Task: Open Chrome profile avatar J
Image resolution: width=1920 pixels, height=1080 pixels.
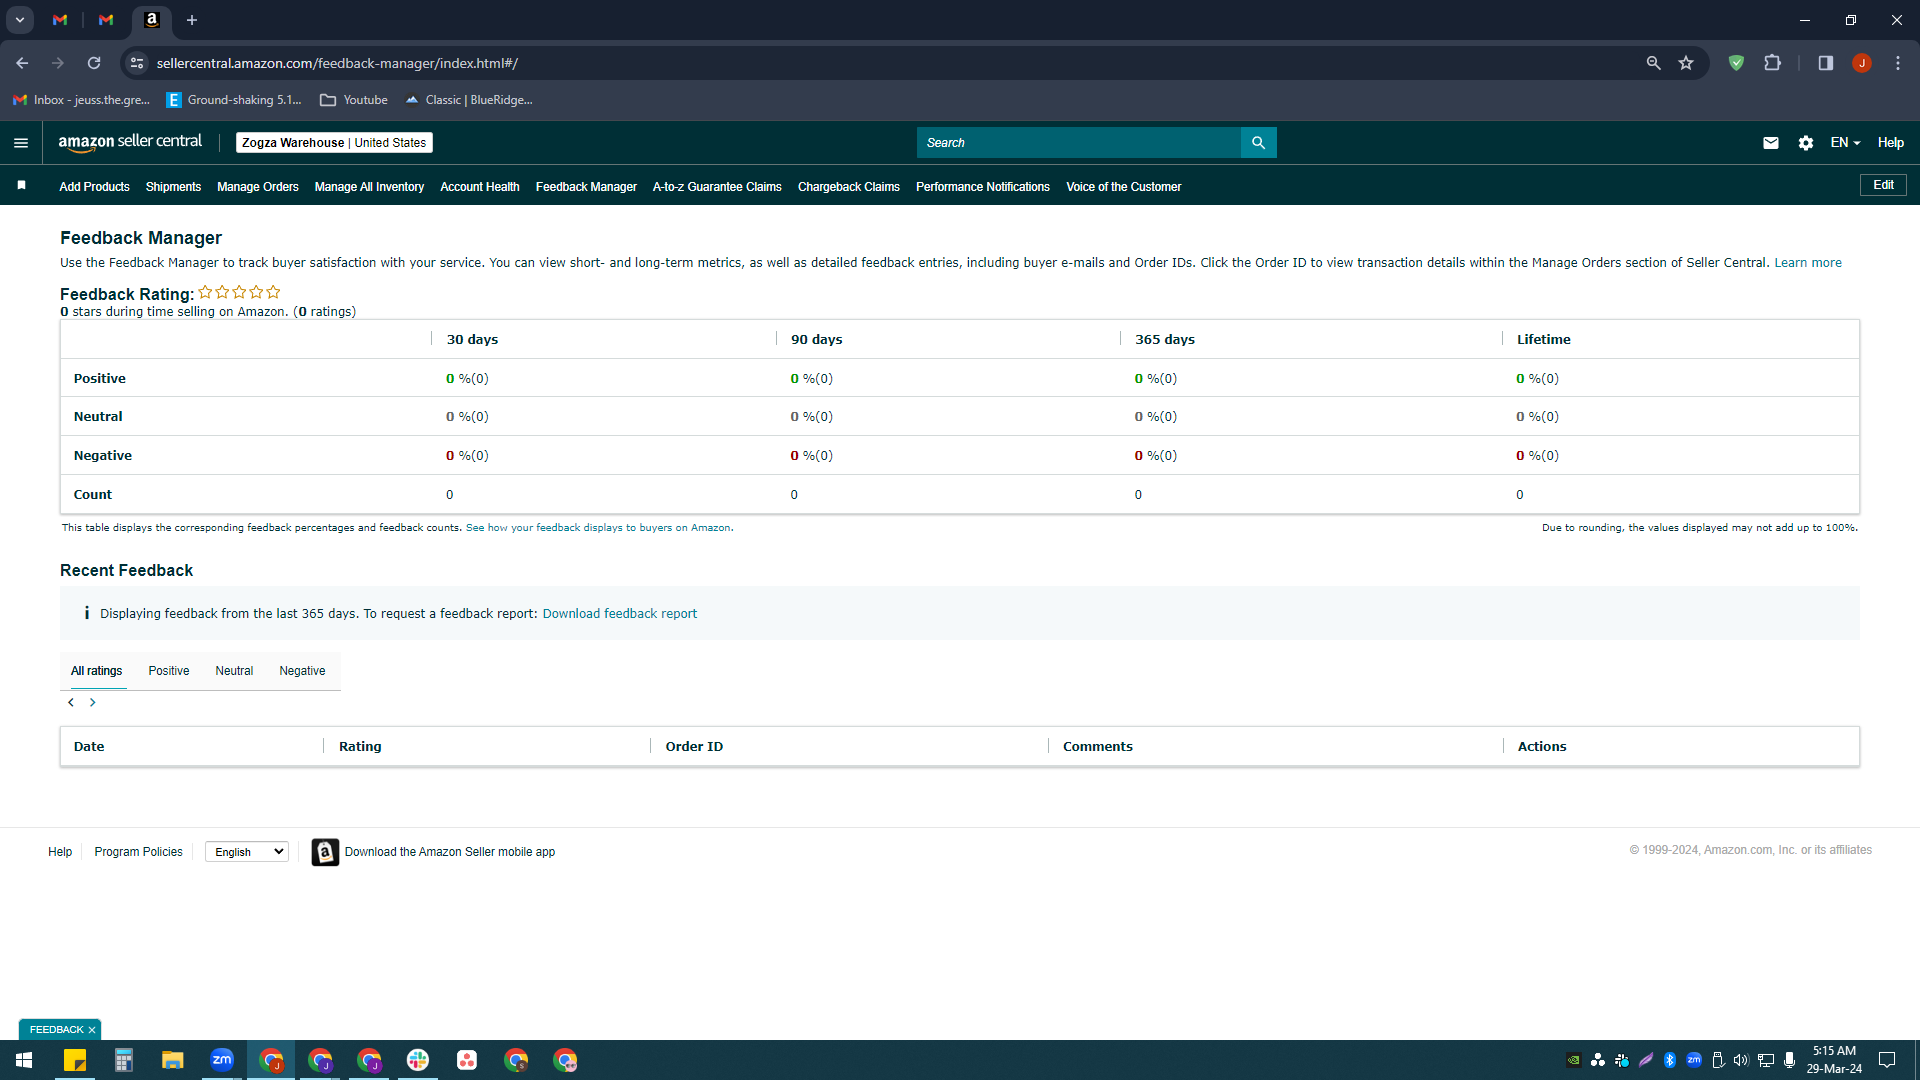Action: [x=1861, y=63]
